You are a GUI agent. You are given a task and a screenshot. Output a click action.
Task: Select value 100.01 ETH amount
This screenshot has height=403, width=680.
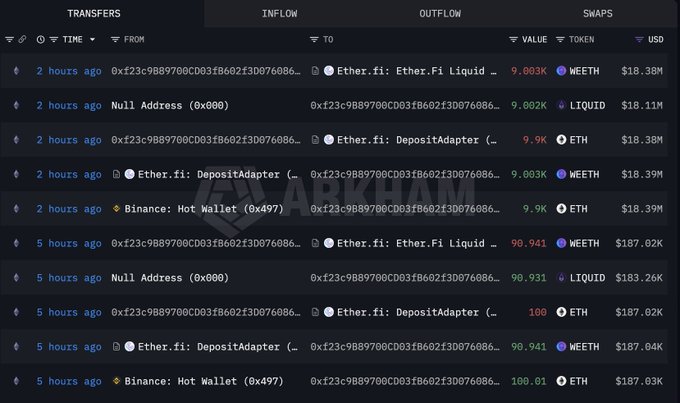pyautogui.click(x=529, y=381)
